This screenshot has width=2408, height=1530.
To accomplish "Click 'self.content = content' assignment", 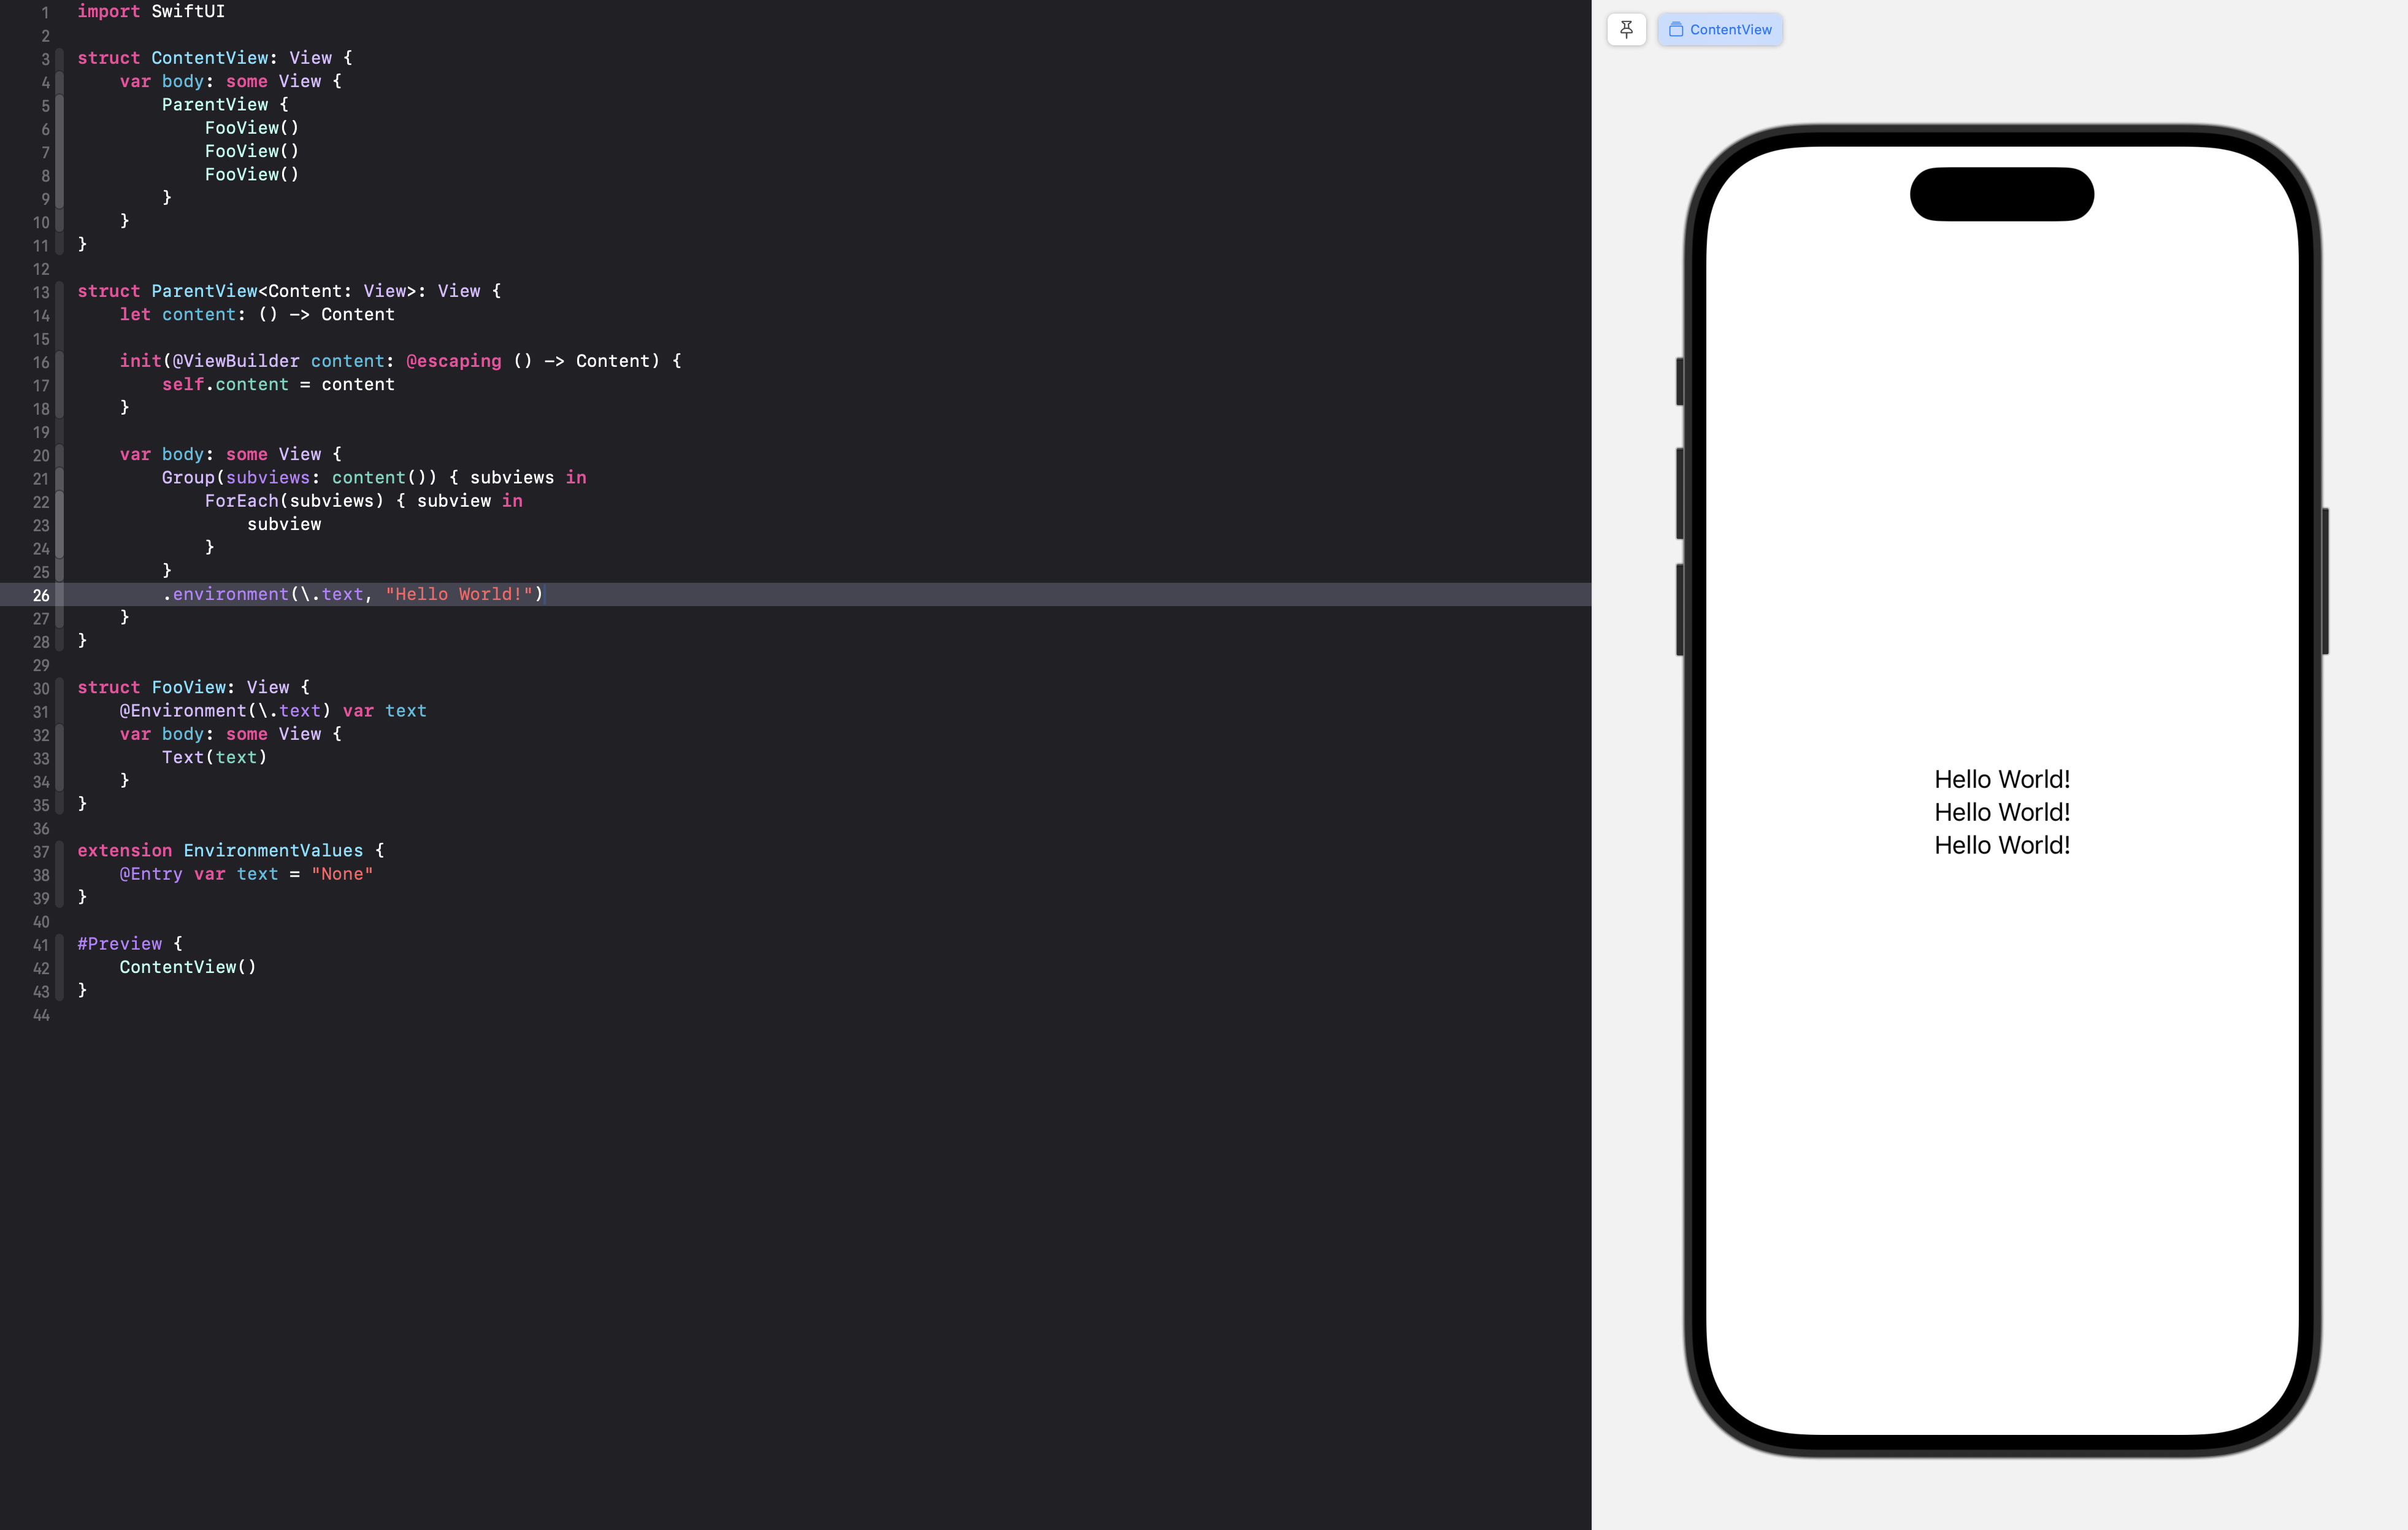I will [278, 384].
